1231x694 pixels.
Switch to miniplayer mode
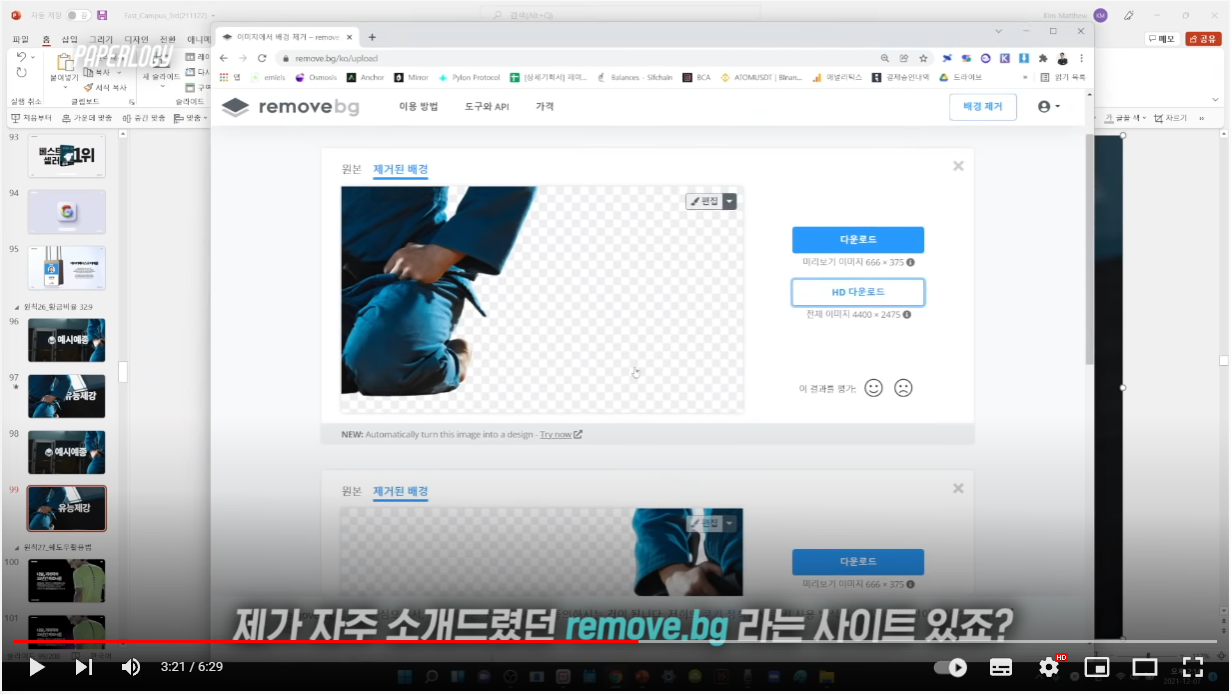click(x=1097, y=667)
